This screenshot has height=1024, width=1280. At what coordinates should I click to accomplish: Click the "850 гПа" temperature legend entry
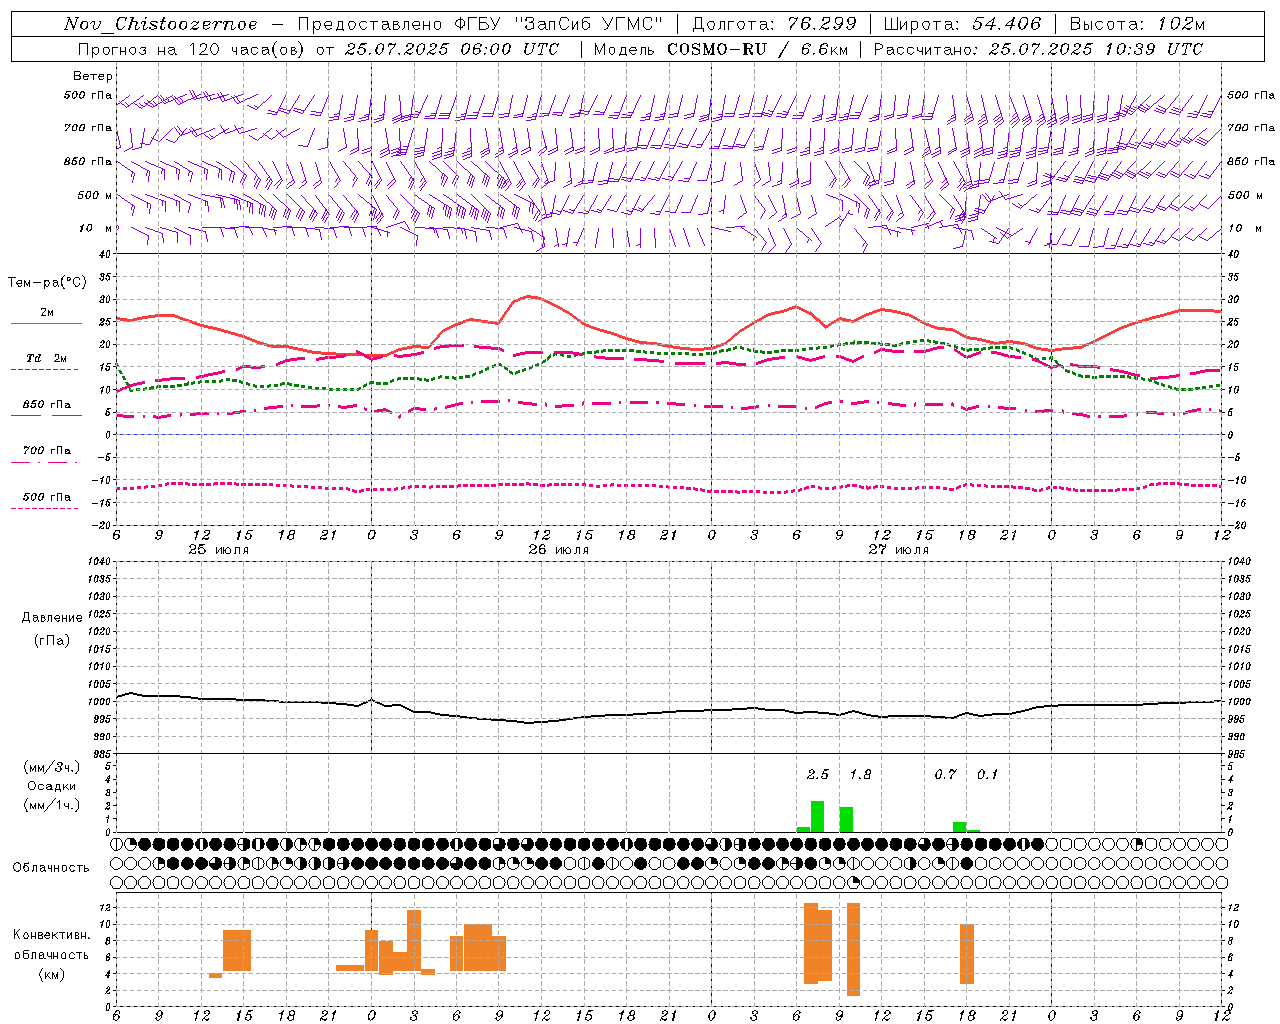(46, 405)
